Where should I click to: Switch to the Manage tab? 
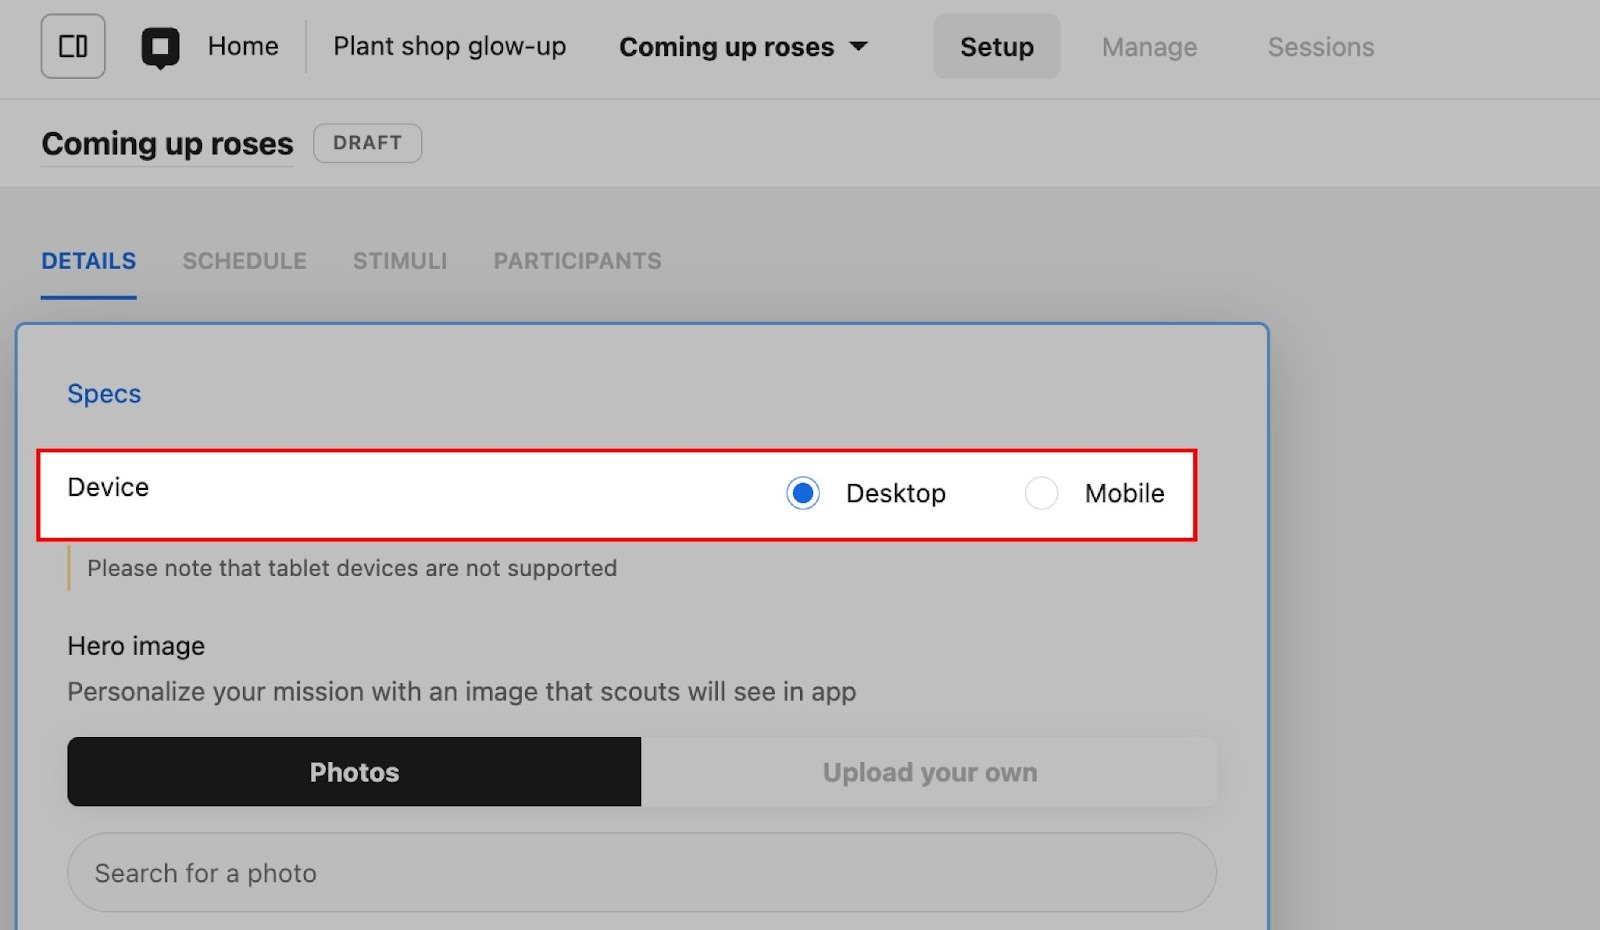(x=1149, y=47)
